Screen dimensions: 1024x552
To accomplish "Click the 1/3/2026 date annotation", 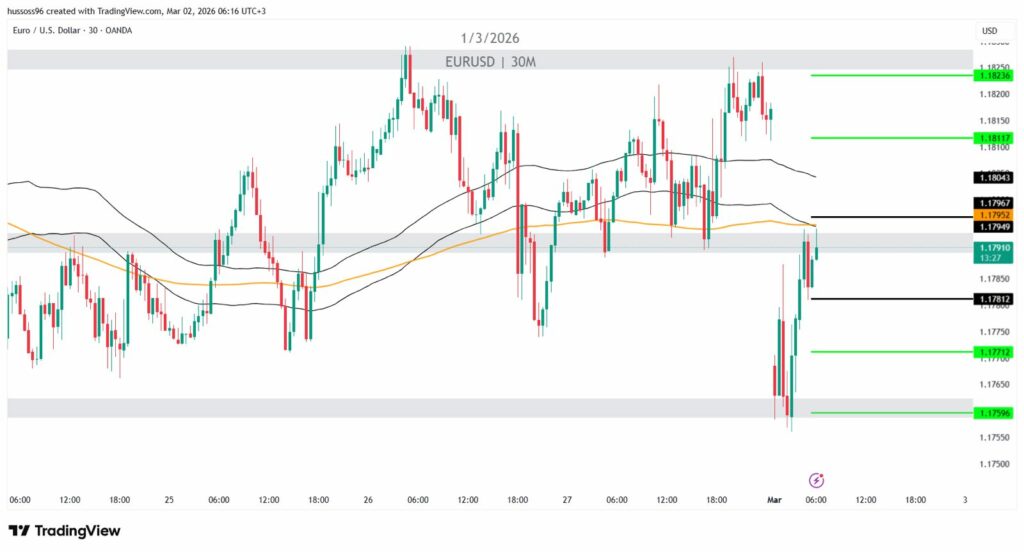I will point(490,38).
